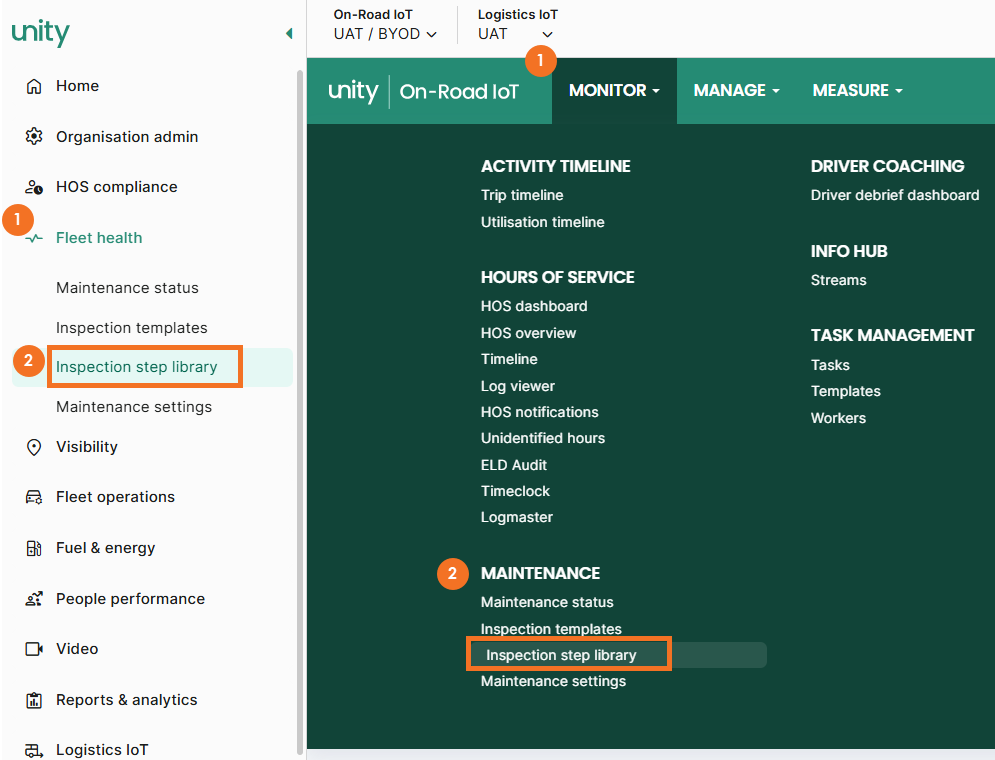This screenshot has width=995, height=760.
Task: Click the Home house icon in sidebar
Action: (34, 86)
